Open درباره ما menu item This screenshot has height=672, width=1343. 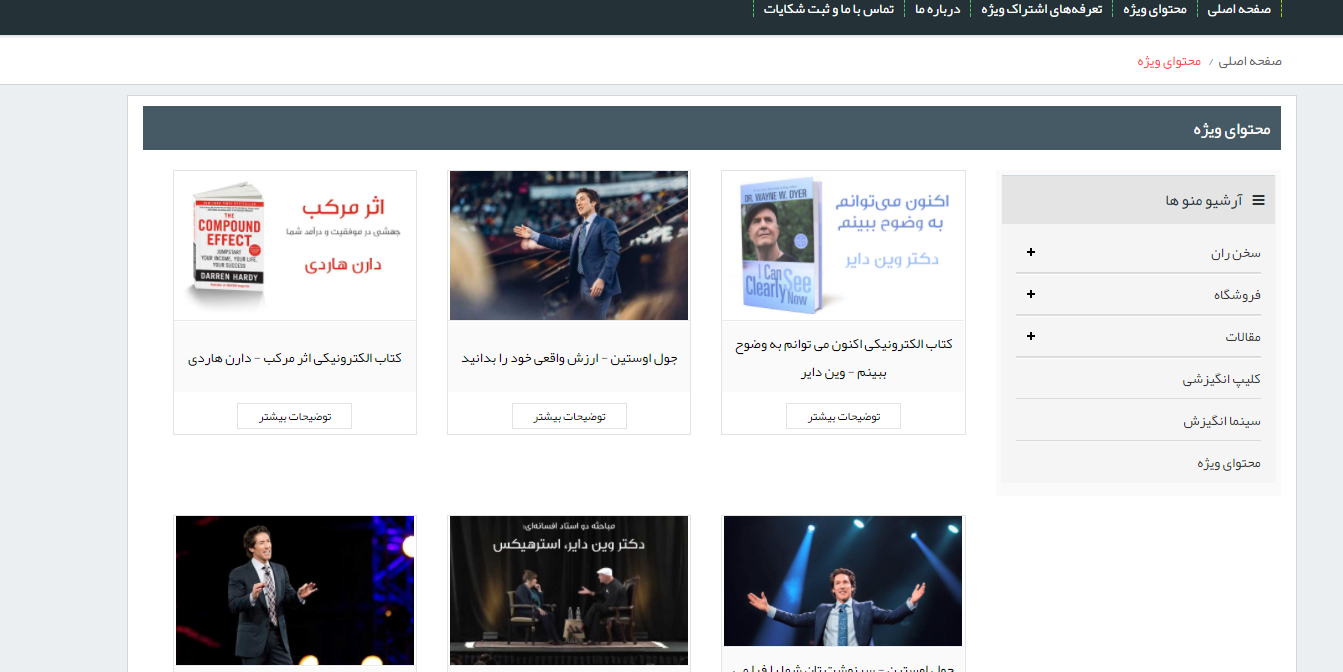(x=936, y=9)
